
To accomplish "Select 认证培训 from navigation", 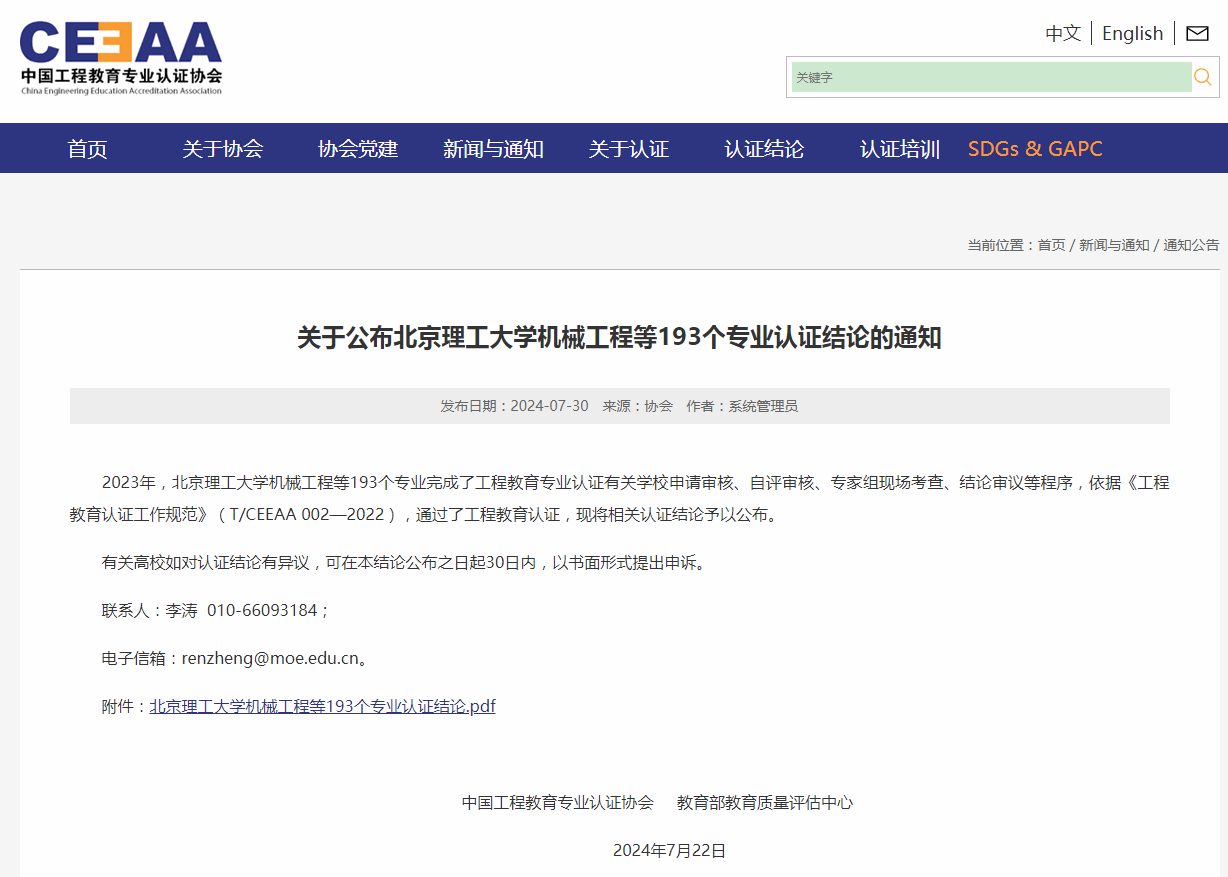I will pyautogui.click(x=899, y=149).
